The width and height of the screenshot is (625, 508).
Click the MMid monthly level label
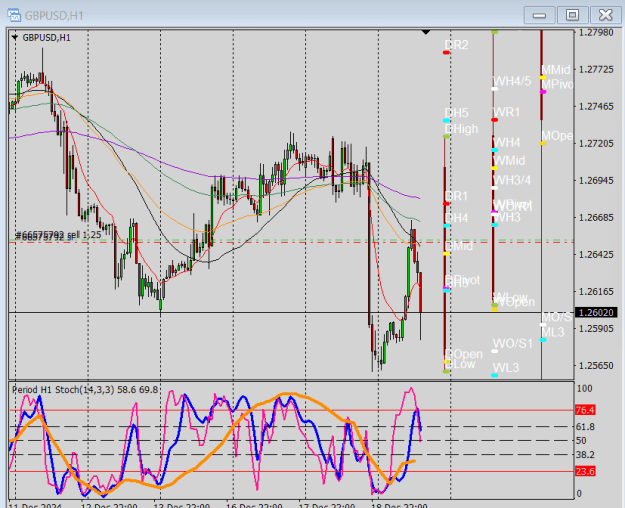click(556, 70)
